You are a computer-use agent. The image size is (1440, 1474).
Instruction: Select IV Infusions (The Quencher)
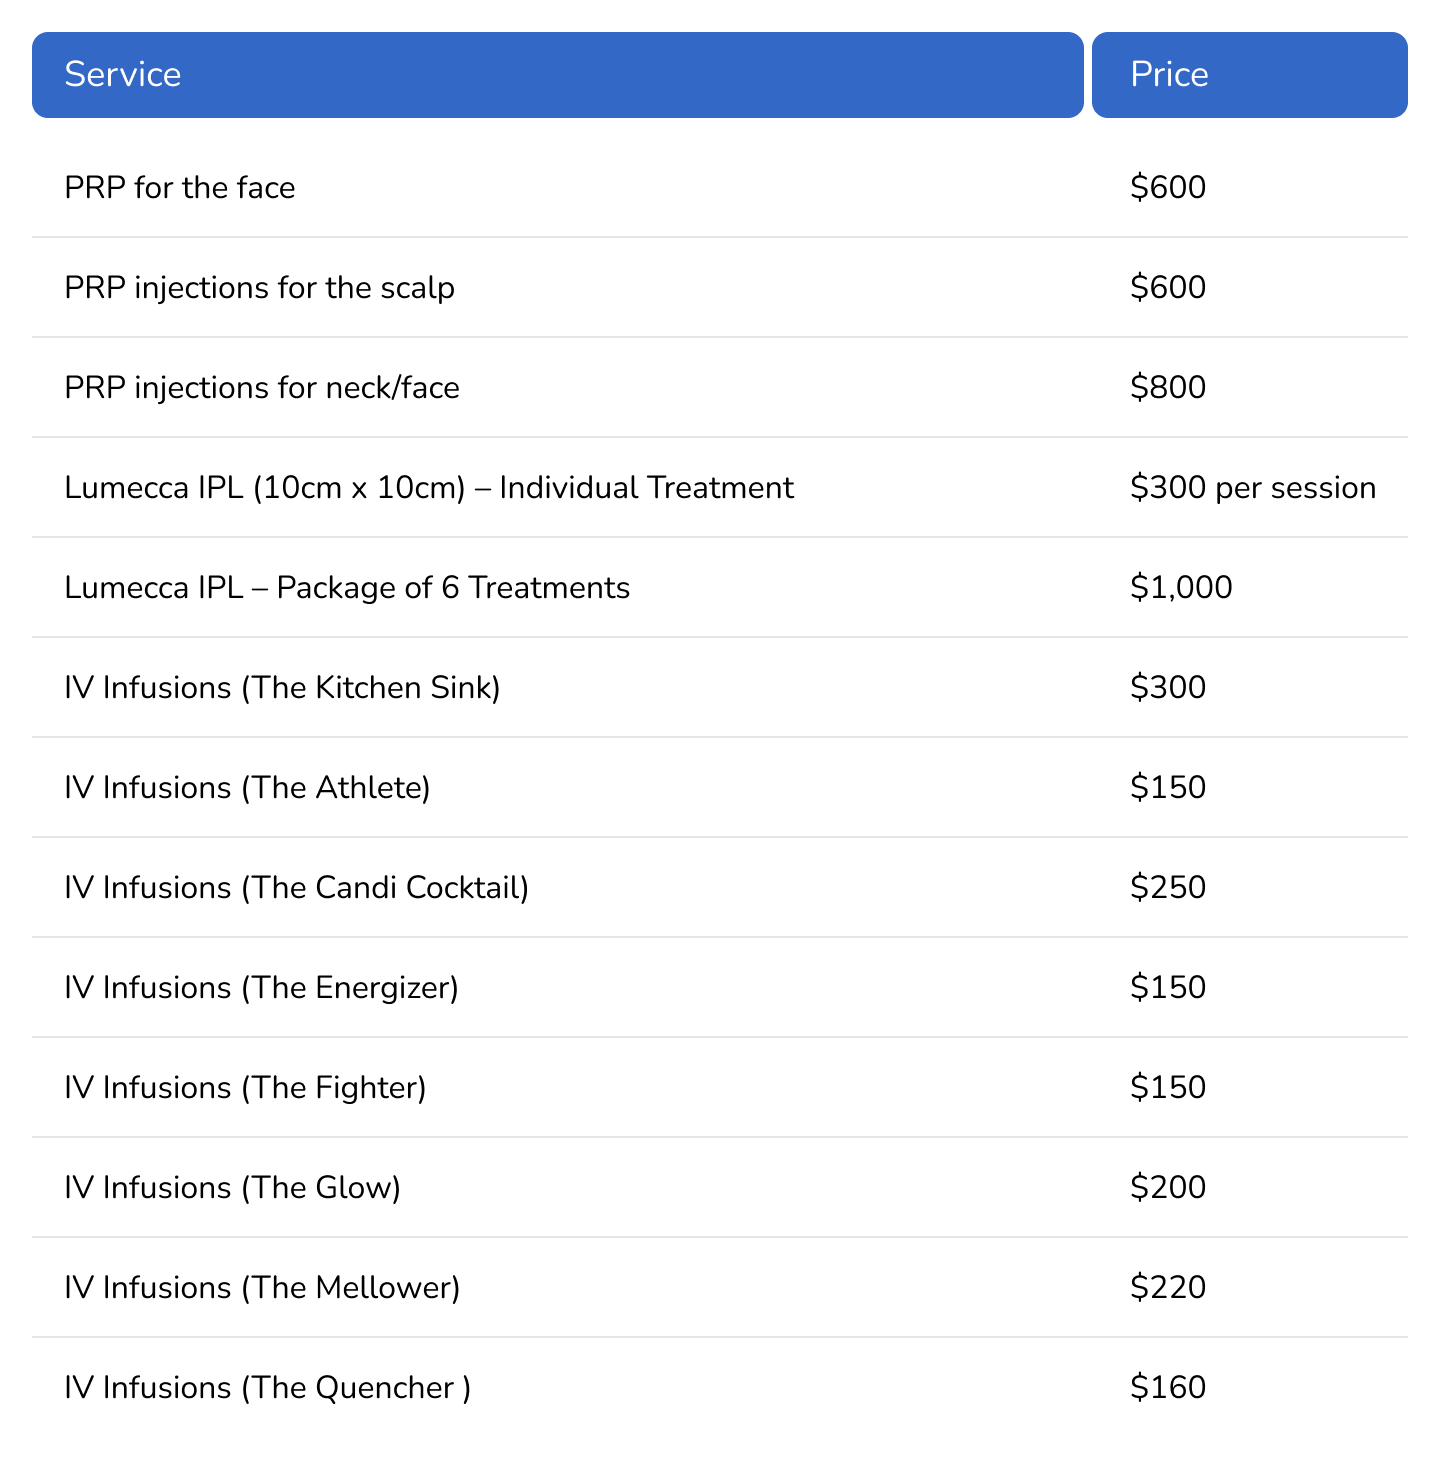click(720, 1388)
